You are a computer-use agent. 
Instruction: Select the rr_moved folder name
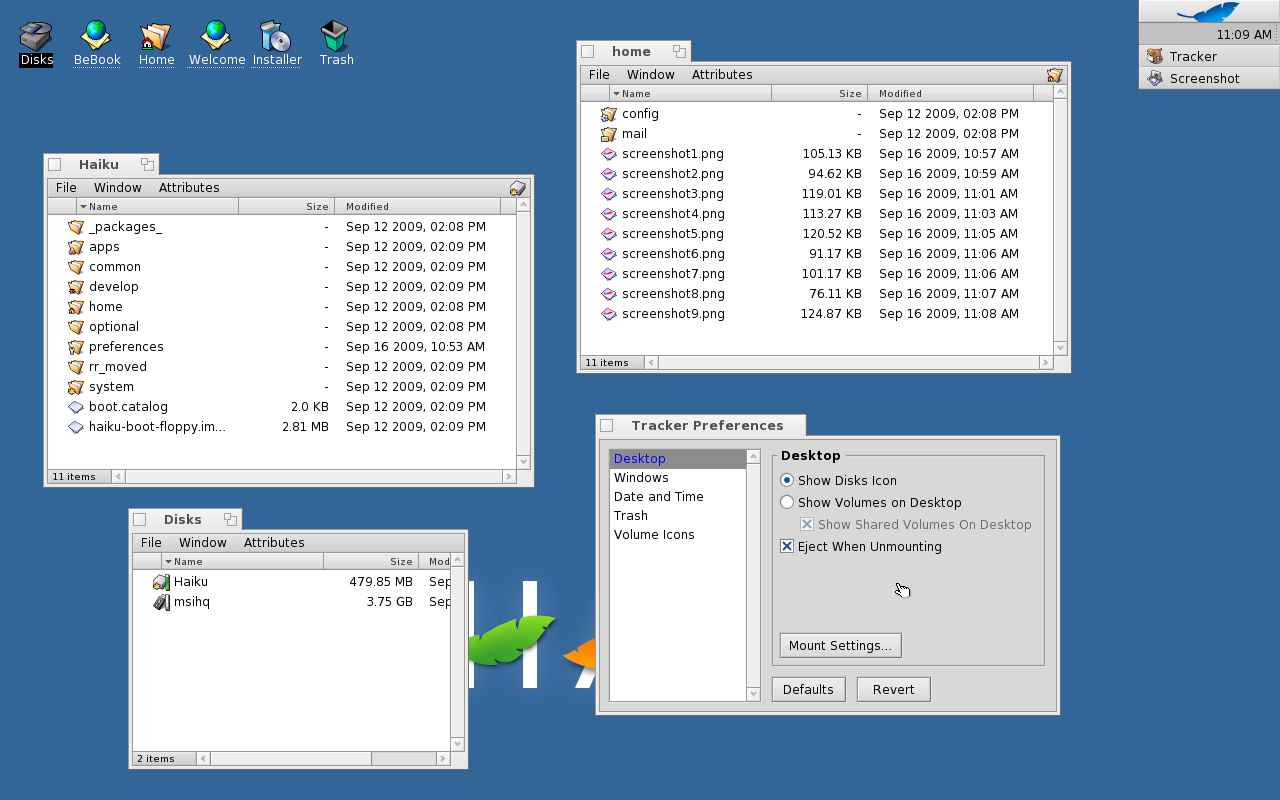[x=118, y=367]
